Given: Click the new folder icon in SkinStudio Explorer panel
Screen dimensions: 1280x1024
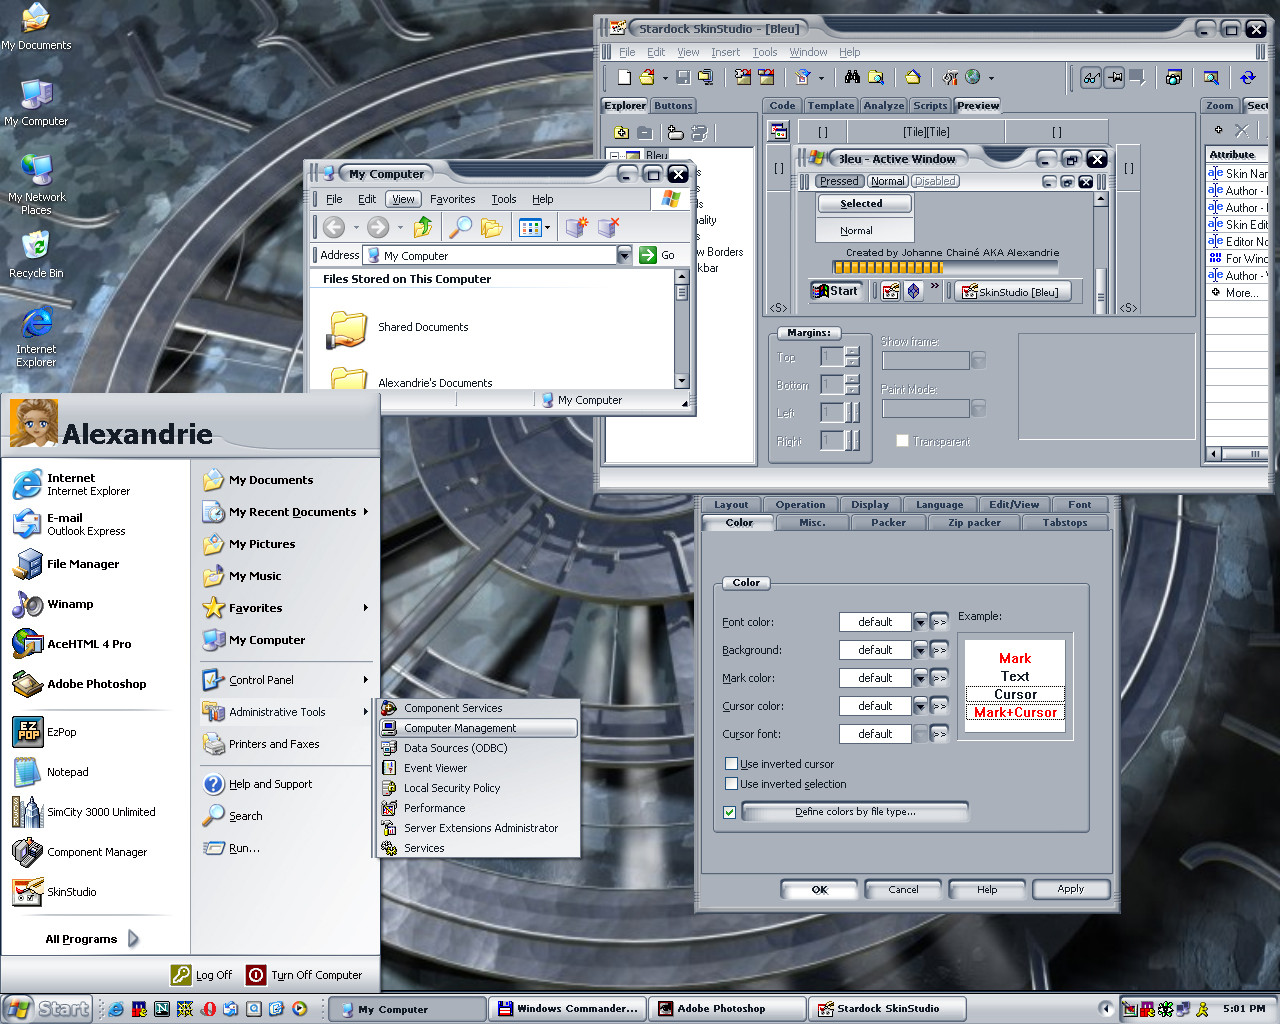Looking at the screenshot, I should click(621, 132).
